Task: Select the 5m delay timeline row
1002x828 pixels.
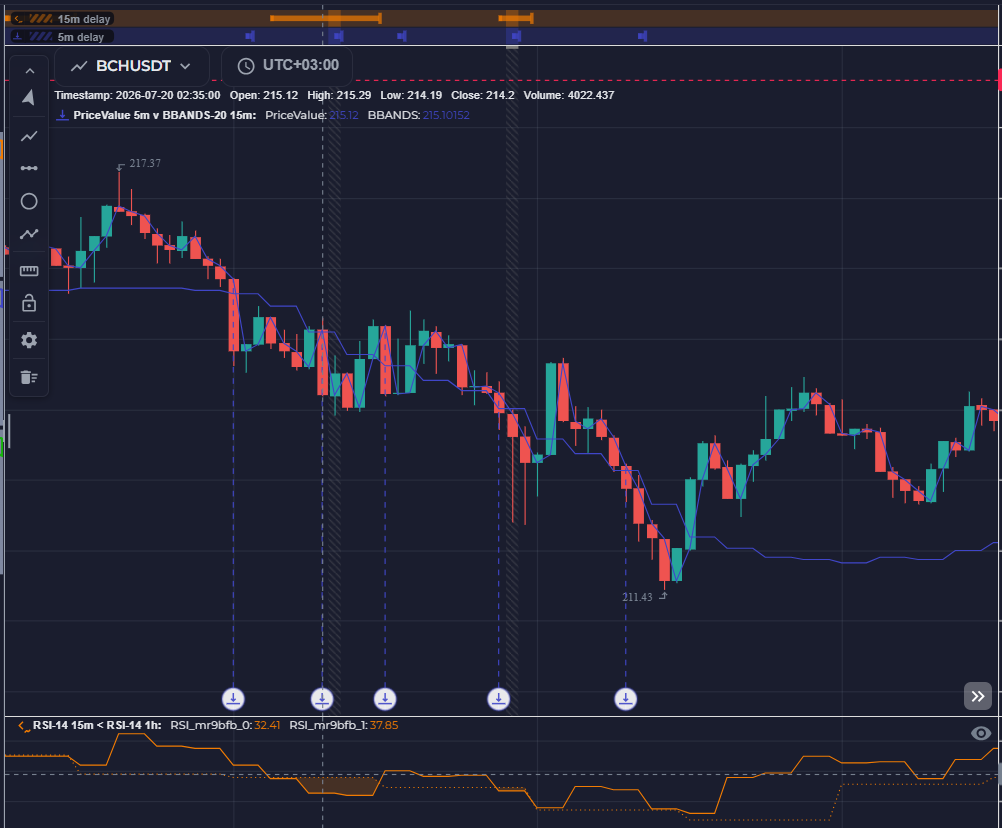Action: [501, 36]
